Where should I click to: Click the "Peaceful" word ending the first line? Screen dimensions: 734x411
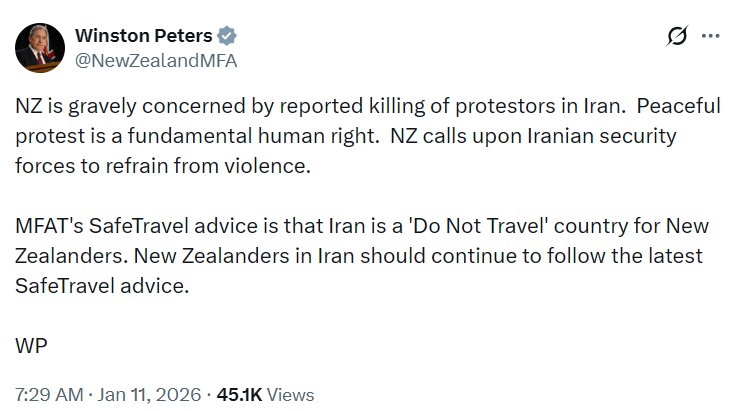pyautogui.click(x=680, y=107)
